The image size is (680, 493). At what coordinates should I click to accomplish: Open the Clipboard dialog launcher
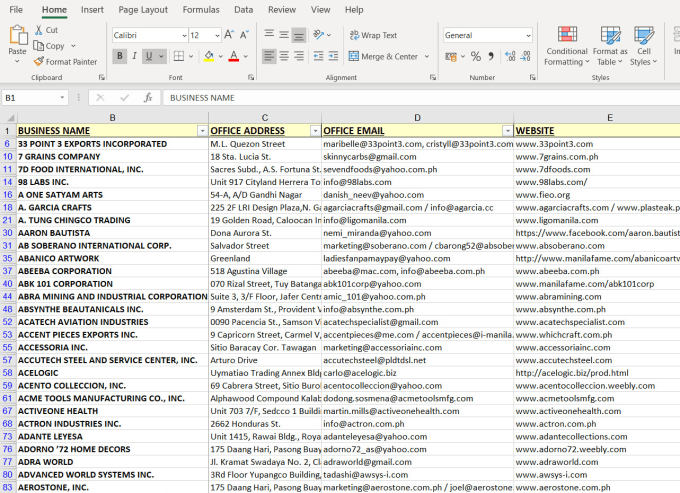(101, 77)
